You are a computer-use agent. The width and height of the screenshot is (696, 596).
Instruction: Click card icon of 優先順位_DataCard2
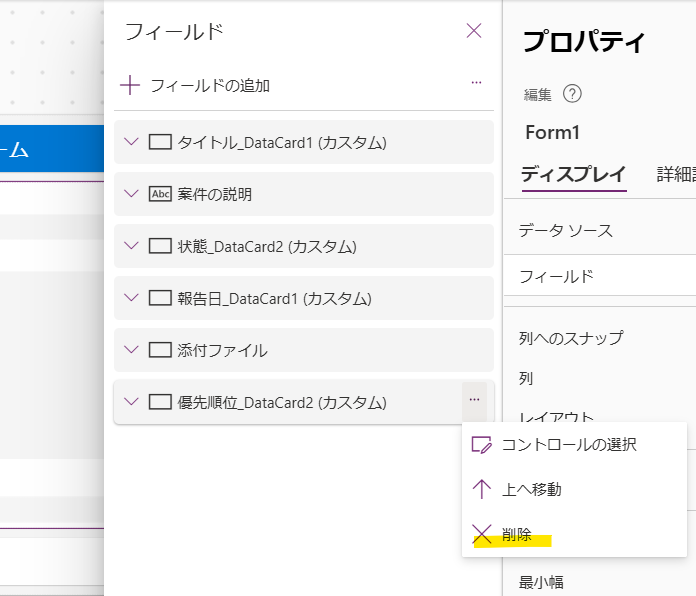click(x=160, y=402)
